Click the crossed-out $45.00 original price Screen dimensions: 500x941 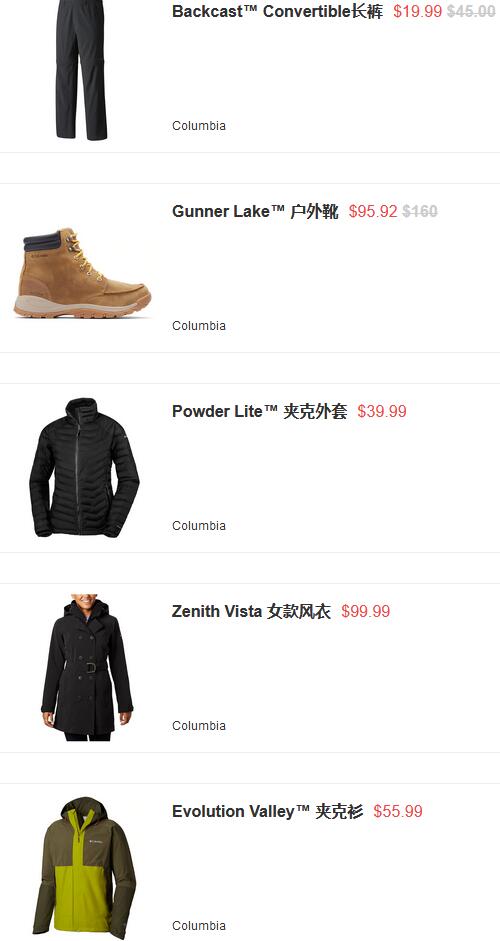471,11
